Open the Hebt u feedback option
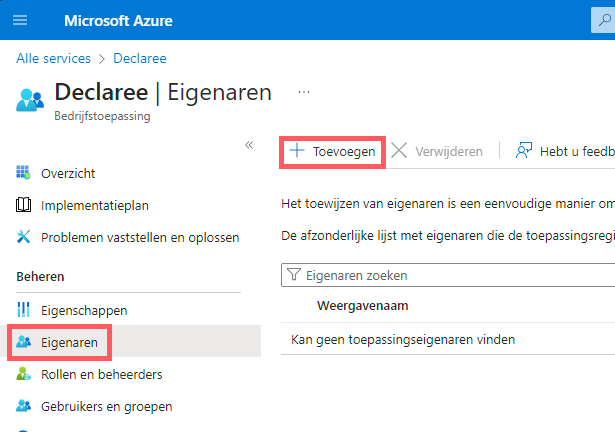 pos(575,151)
